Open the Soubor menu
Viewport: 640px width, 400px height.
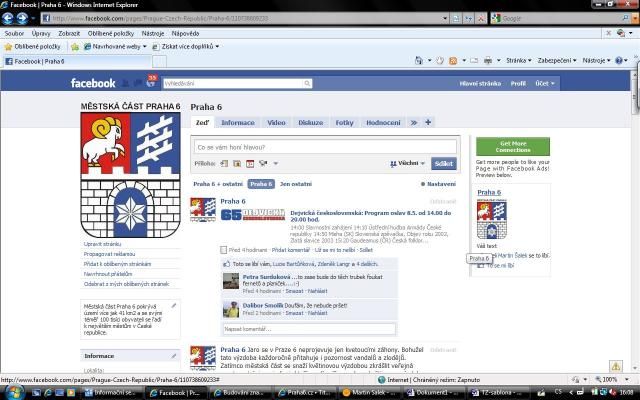coord(14,33)
